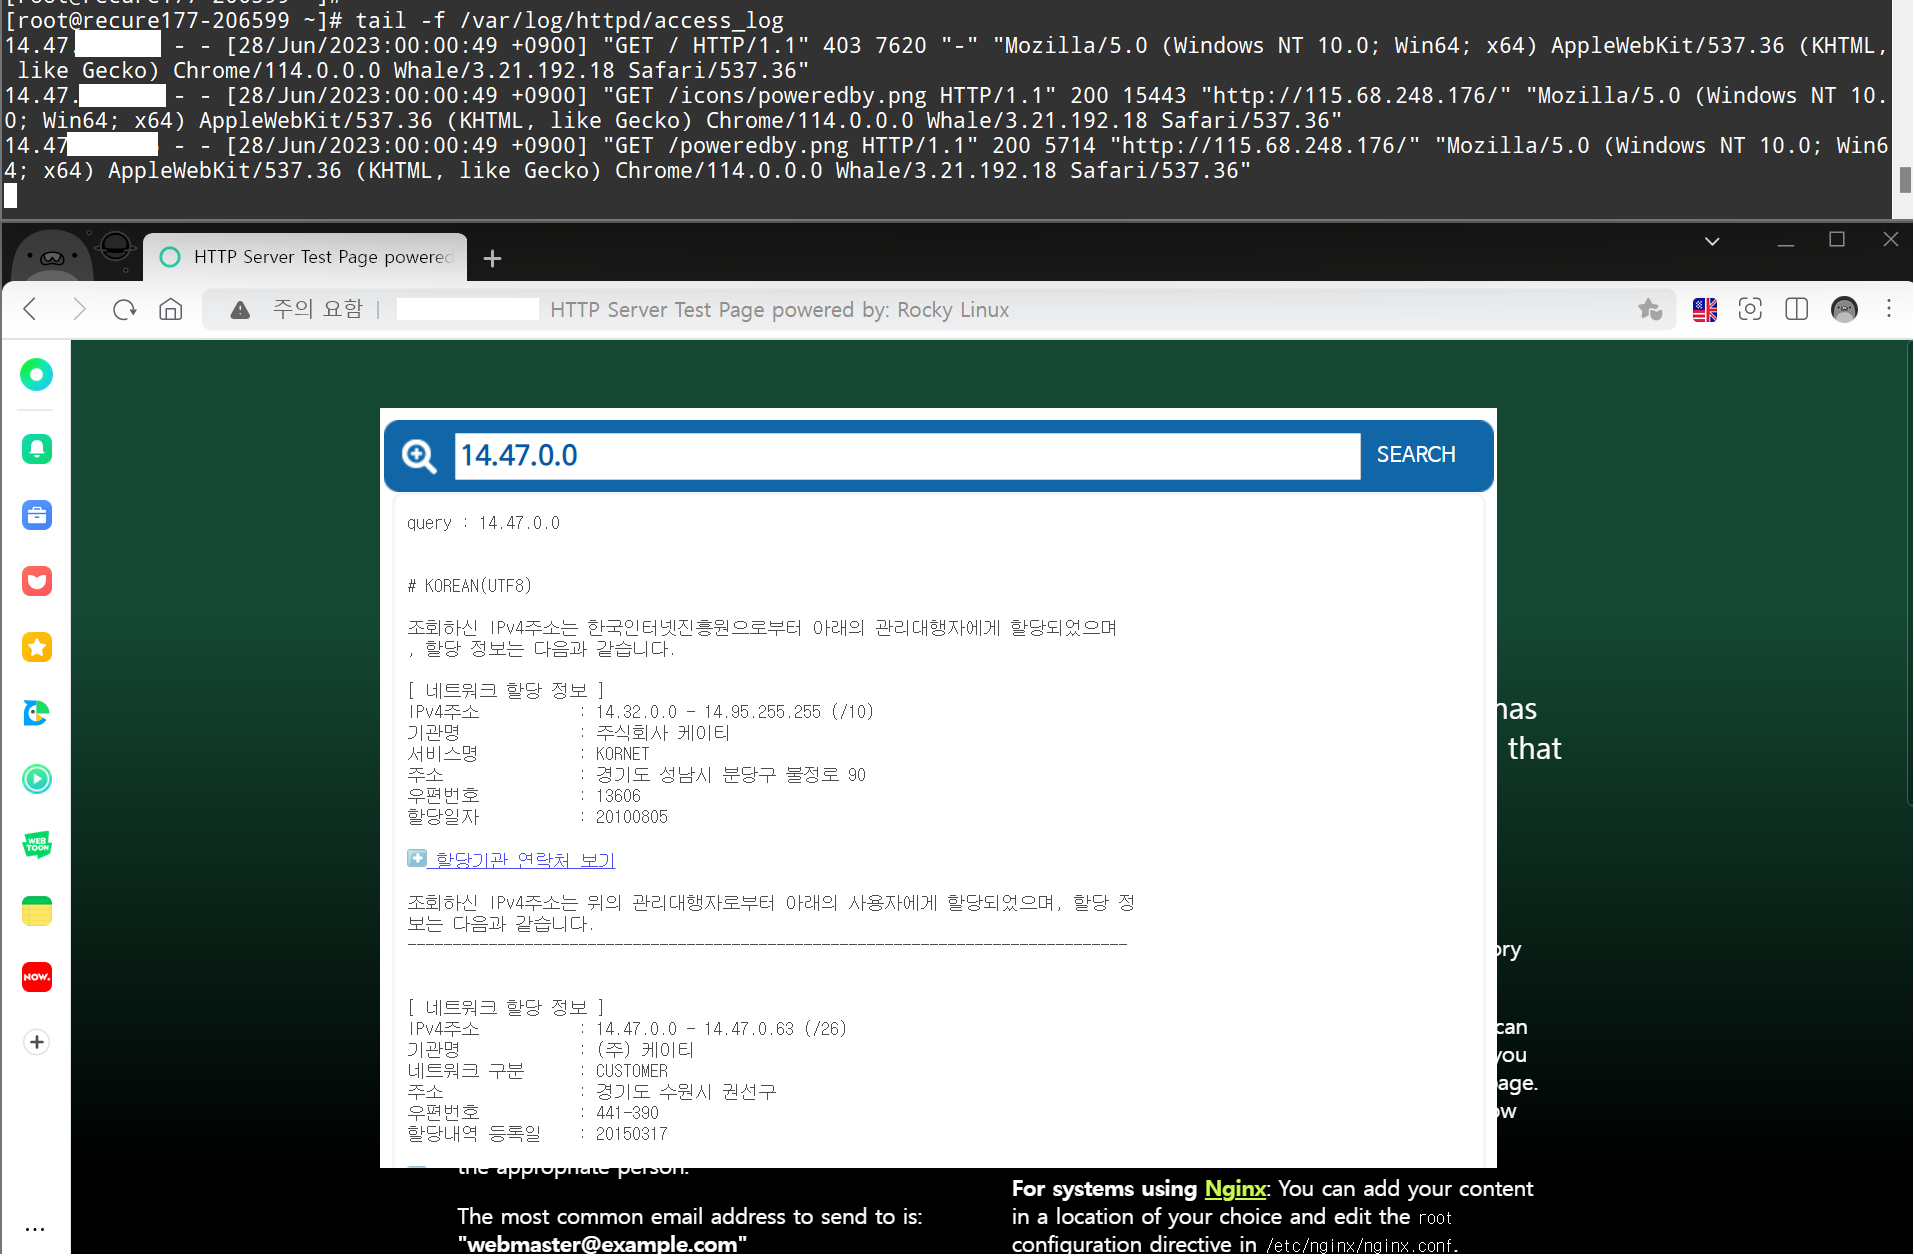The image size is (1914, 1256).
Task: Go to the browser home page
Action: 171,310
